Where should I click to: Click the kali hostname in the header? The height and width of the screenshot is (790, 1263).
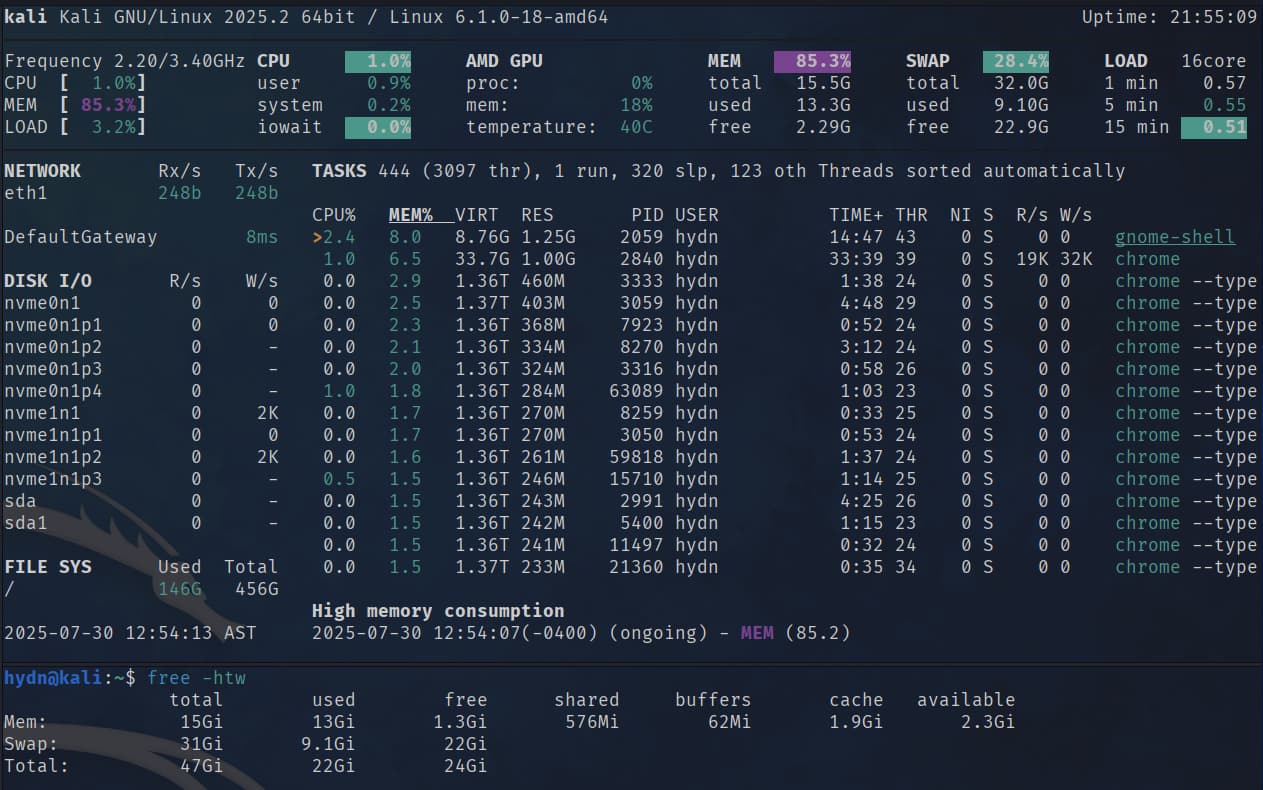[25, 17]
